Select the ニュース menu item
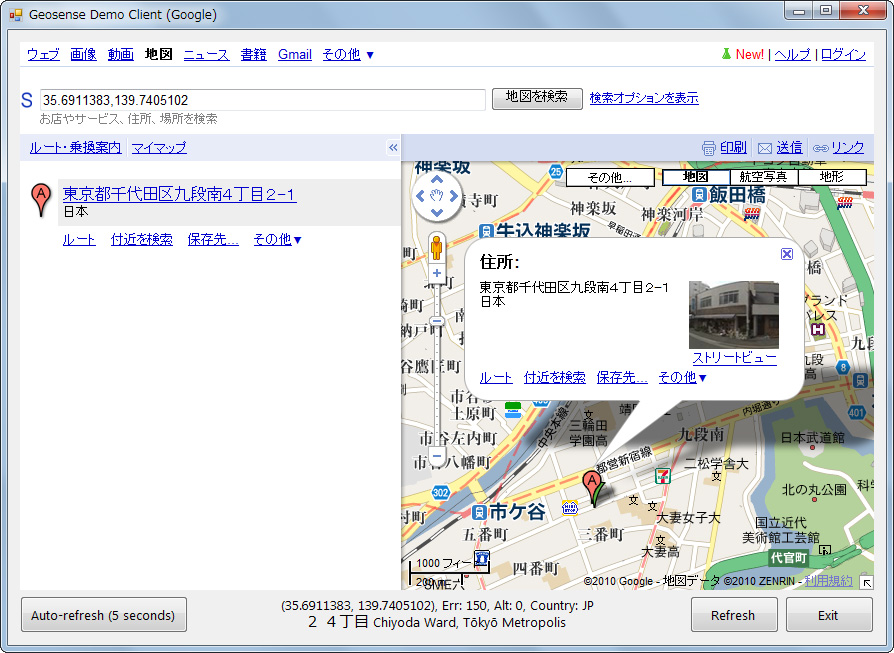The height and width of the screenshot is (653, 894). pos(205,54)
